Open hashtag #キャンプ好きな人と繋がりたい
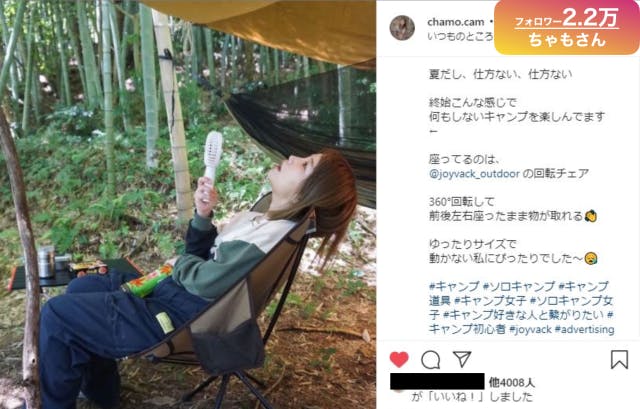 coord(524,315)
